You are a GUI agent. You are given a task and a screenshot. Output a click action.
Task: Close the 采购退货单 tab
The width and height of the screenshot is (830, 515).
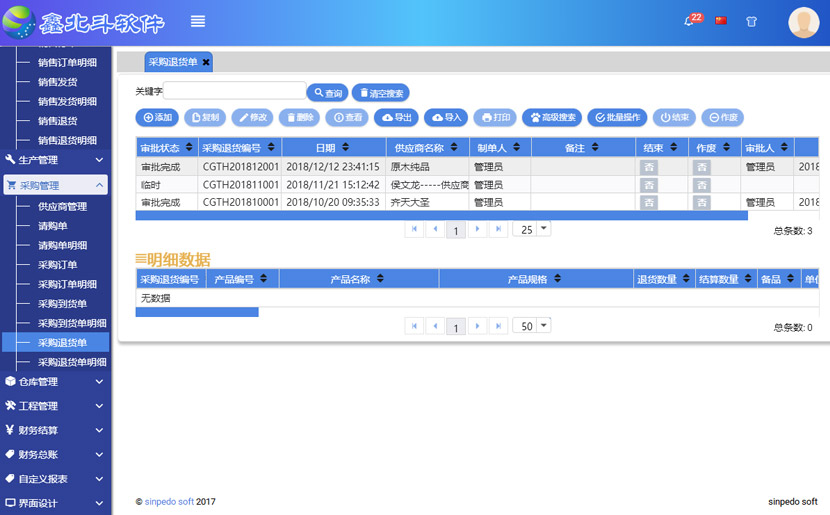pyautogui.click(x=206, y=62)
